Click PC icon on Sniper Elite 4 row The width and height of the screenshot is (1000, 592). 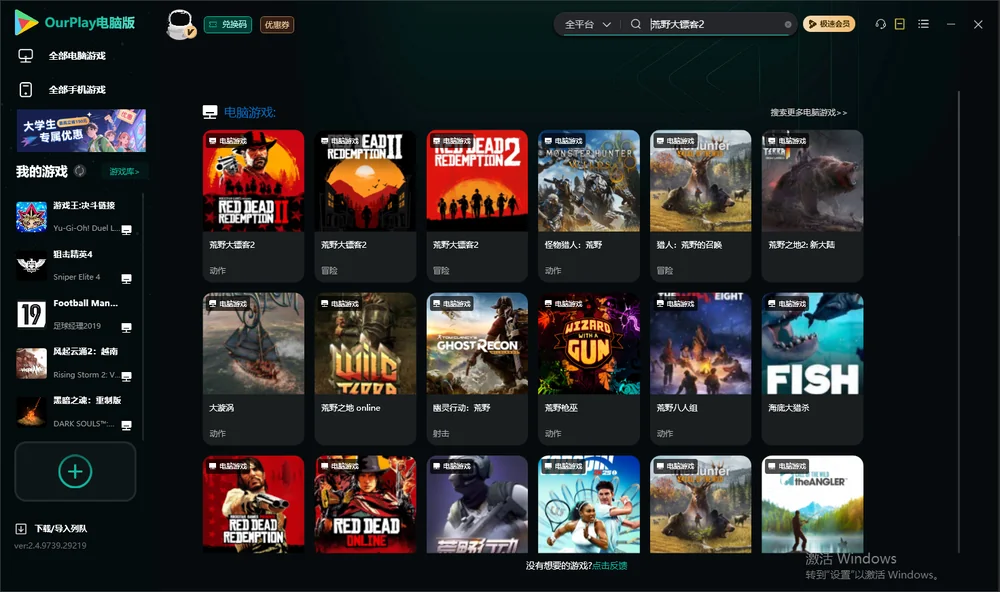pos(126,279)
